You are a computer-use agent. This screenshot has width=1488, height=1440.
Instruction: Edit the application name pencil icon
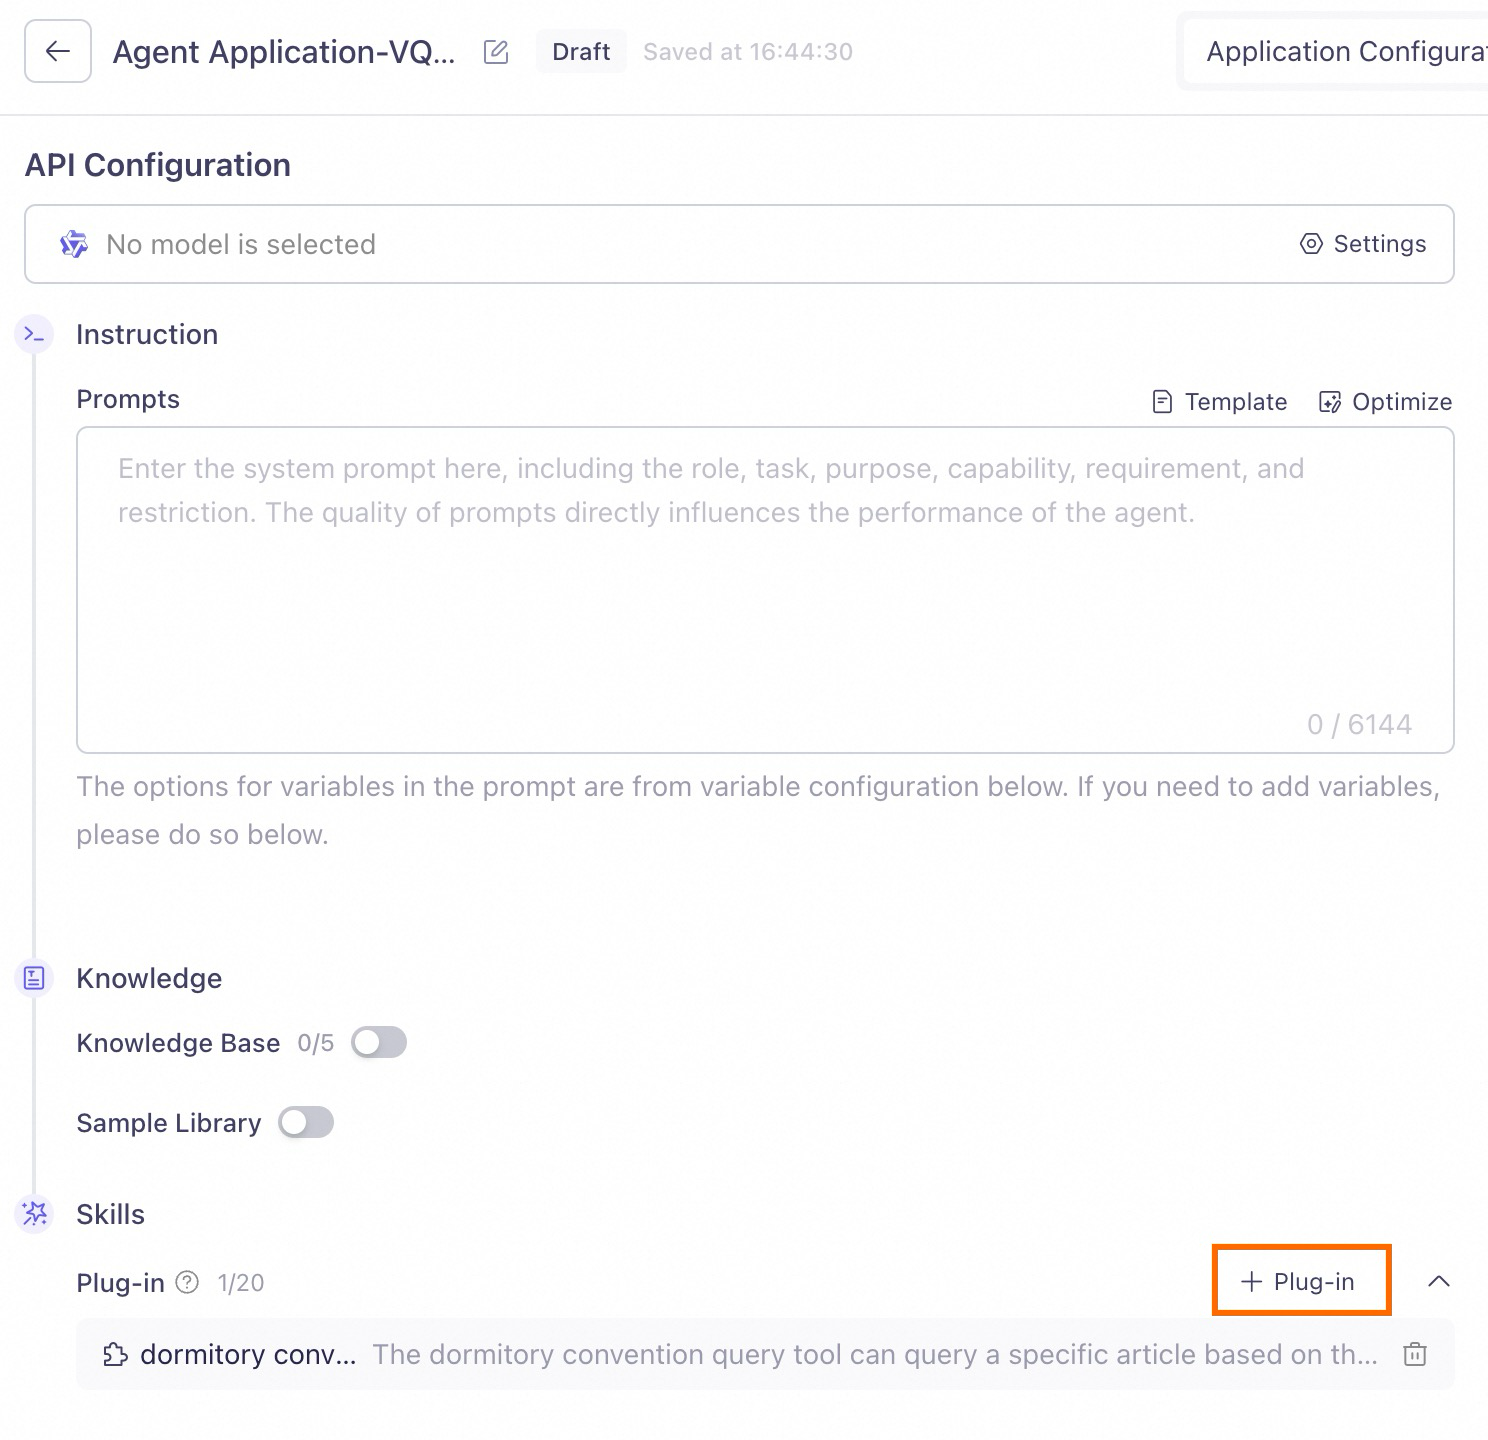tap(496, 52)
